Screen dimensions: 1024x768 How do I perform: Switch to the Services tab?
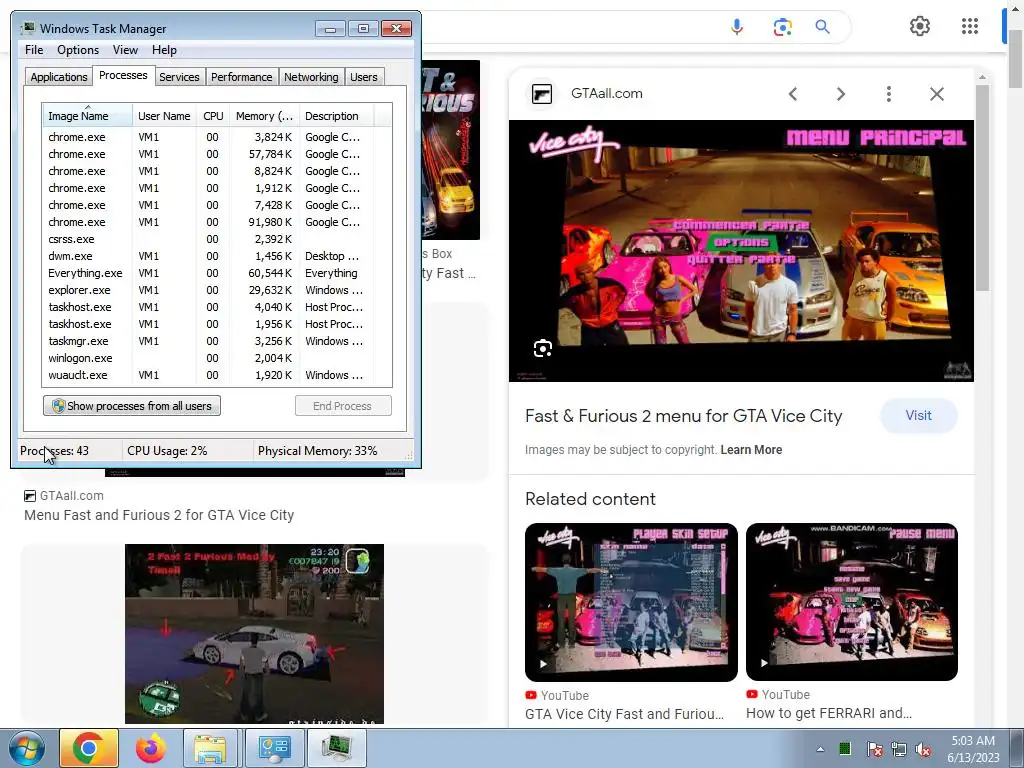pos(179,77)
